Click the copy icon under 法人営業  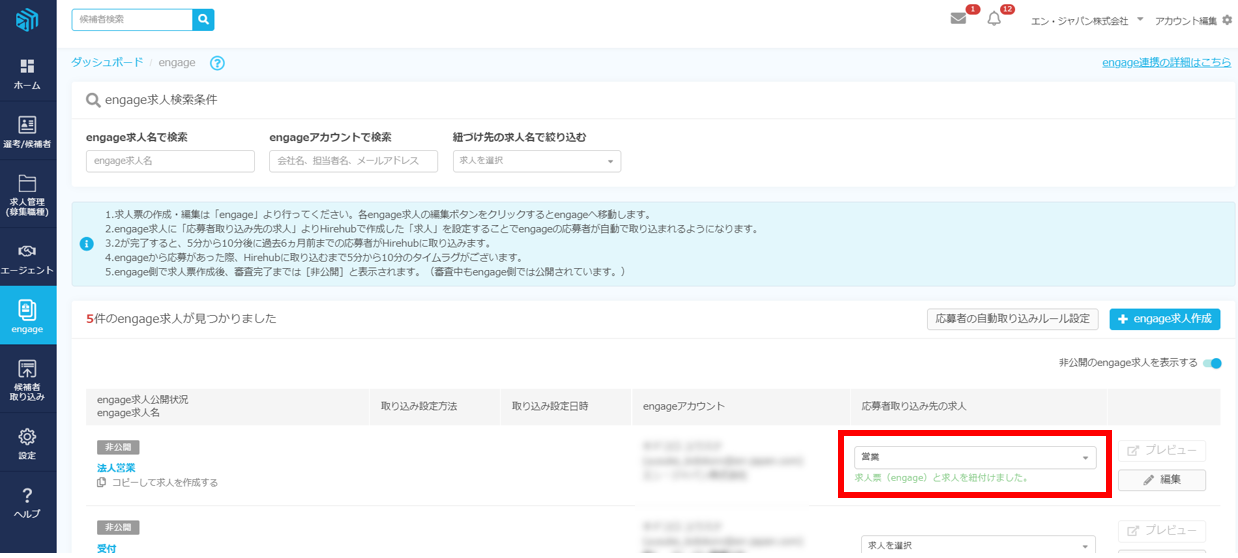pyautogui.click(x=102, y=483)
